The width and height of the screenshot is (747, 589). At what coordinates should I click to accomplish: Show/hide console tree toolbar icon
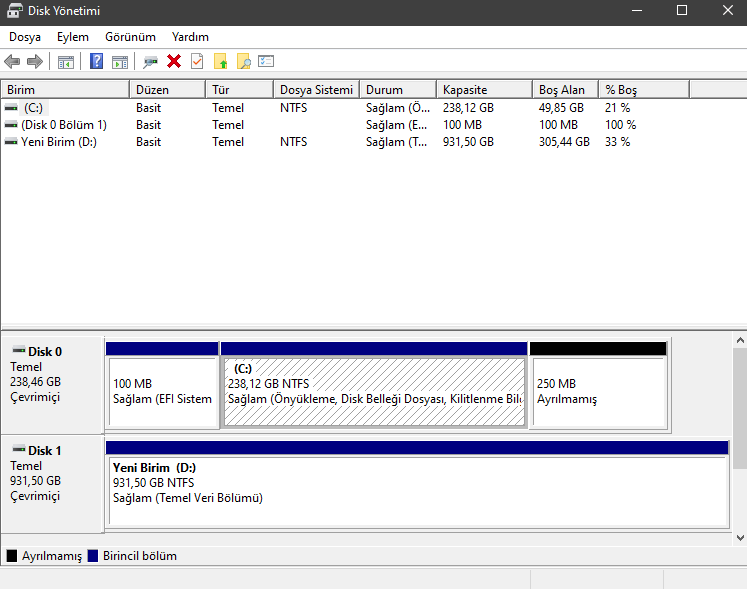(x=66, y=61)
